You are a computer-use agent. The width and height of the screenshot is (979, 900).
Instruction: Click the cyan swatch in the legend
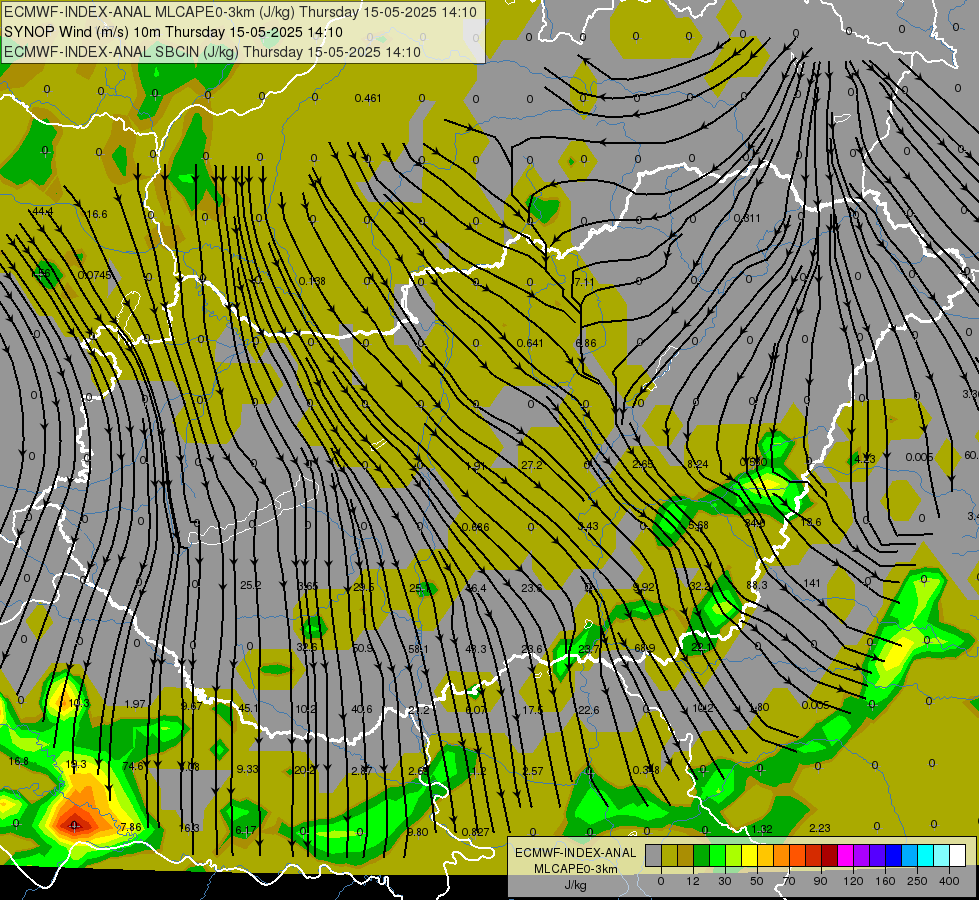925,856
